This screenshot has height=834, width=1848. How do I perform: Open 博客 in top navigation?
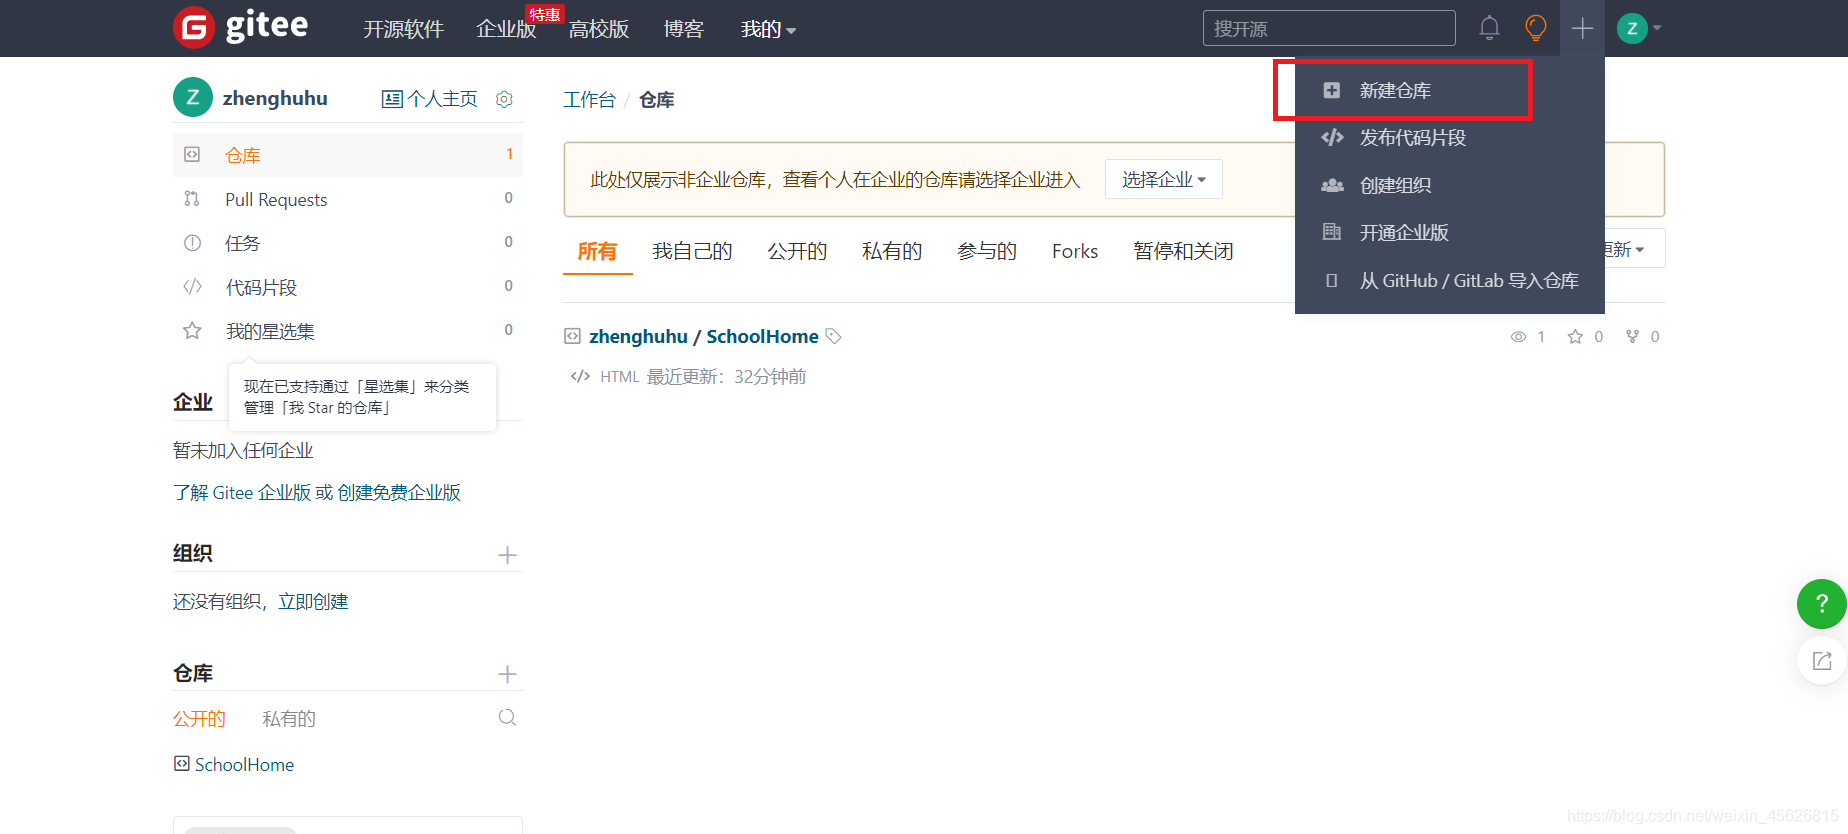click(684, 29)
